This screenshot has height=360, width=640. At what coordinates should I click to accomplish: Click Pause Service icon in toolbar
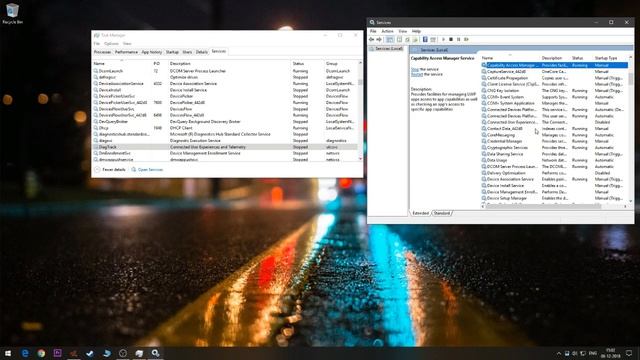(x=458, y=40)
